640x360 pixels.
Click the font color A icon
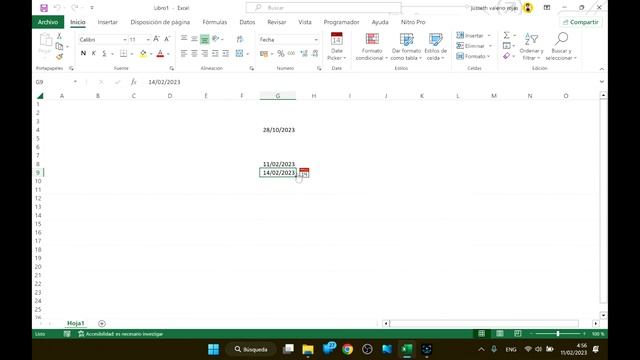(160, 53)
